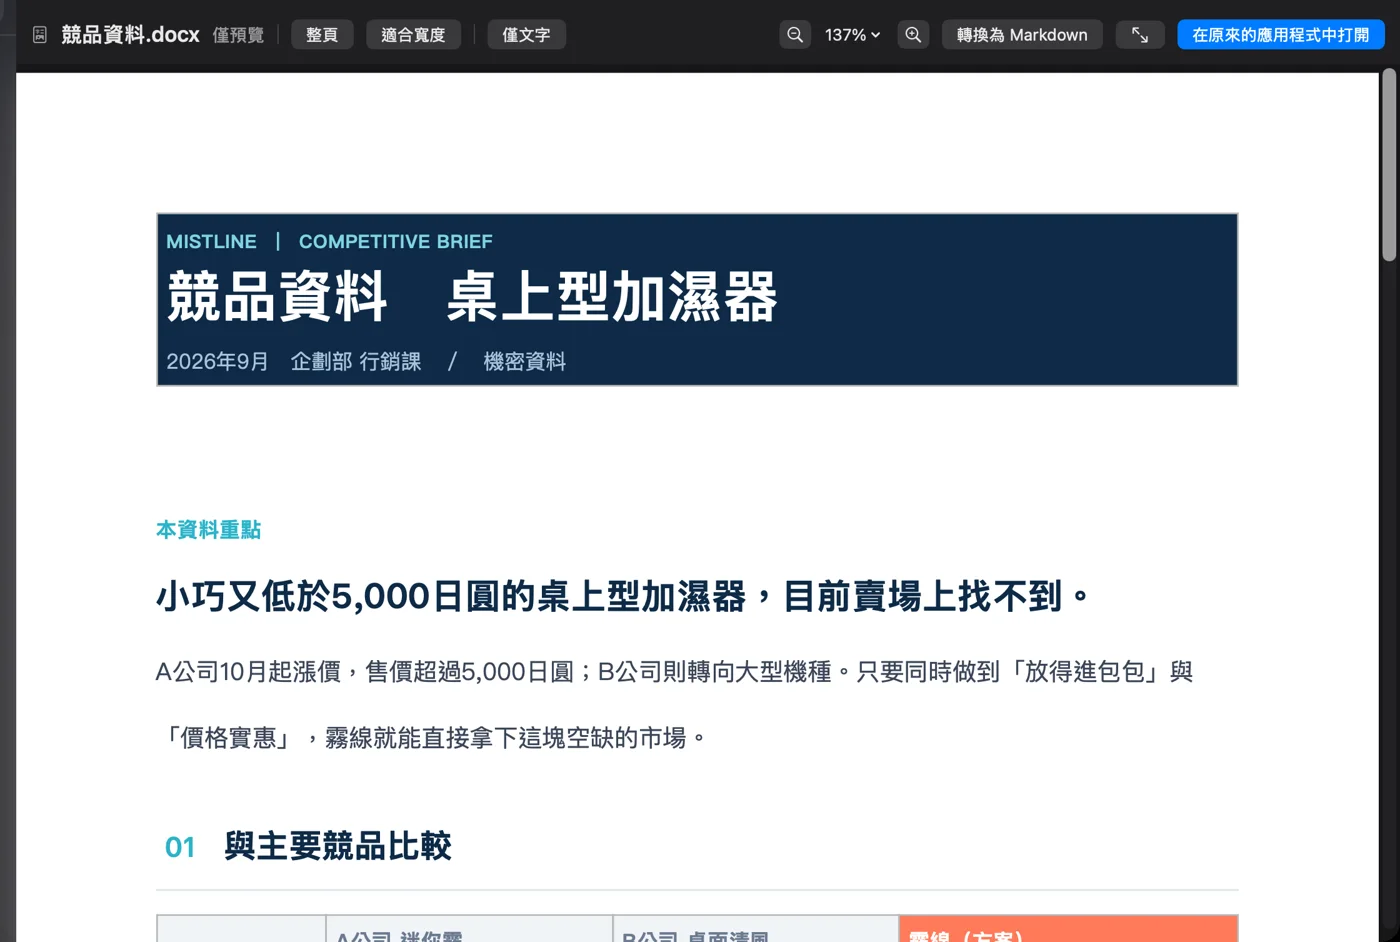1400x942 pixels.
Task: Click the section heading 與主要競品比較
Action: point(338,847)
